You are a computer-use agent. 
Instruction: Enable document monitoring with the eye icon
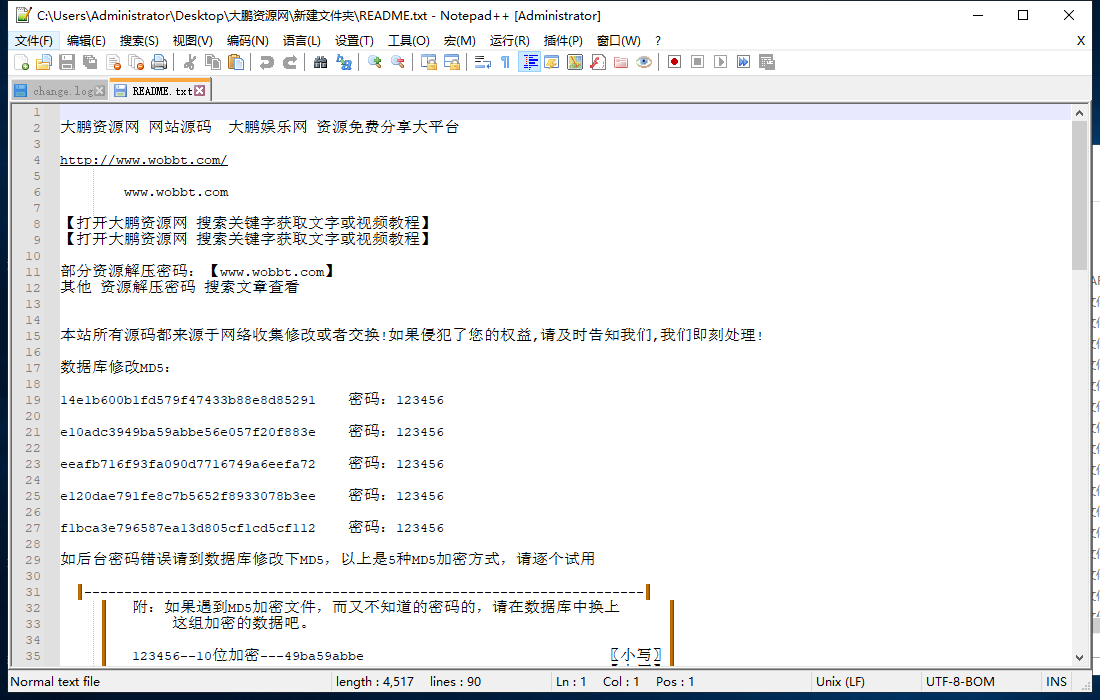[x=643, y=62]
